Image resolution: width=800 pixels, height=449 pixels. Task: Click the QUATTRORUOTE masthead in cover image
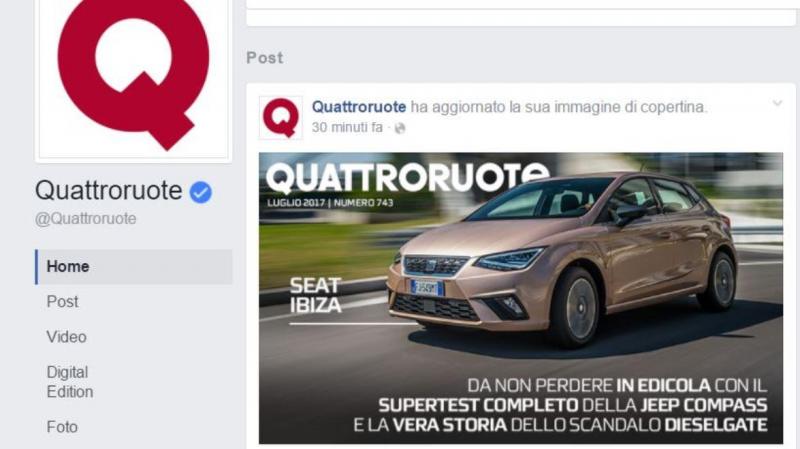tap(407, 178)
